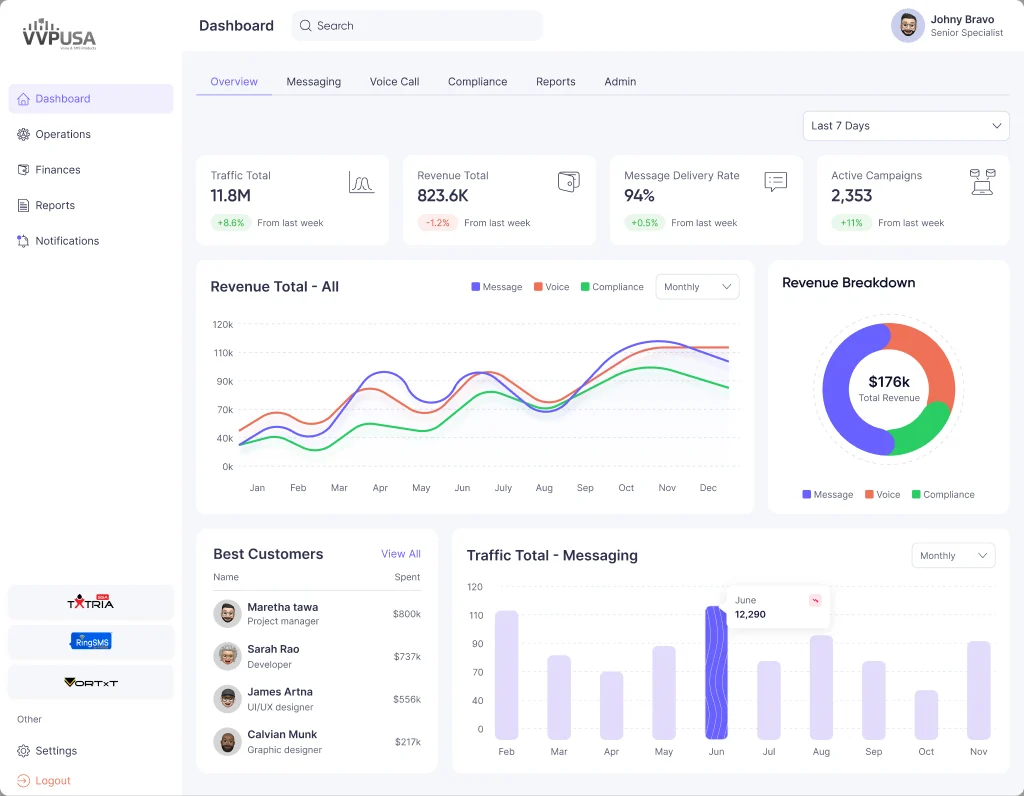Viewport: 1024px width, 796px height.
Task: Open Settings in the sidebar
Action: pyautogui.click(x=91, y=751)
